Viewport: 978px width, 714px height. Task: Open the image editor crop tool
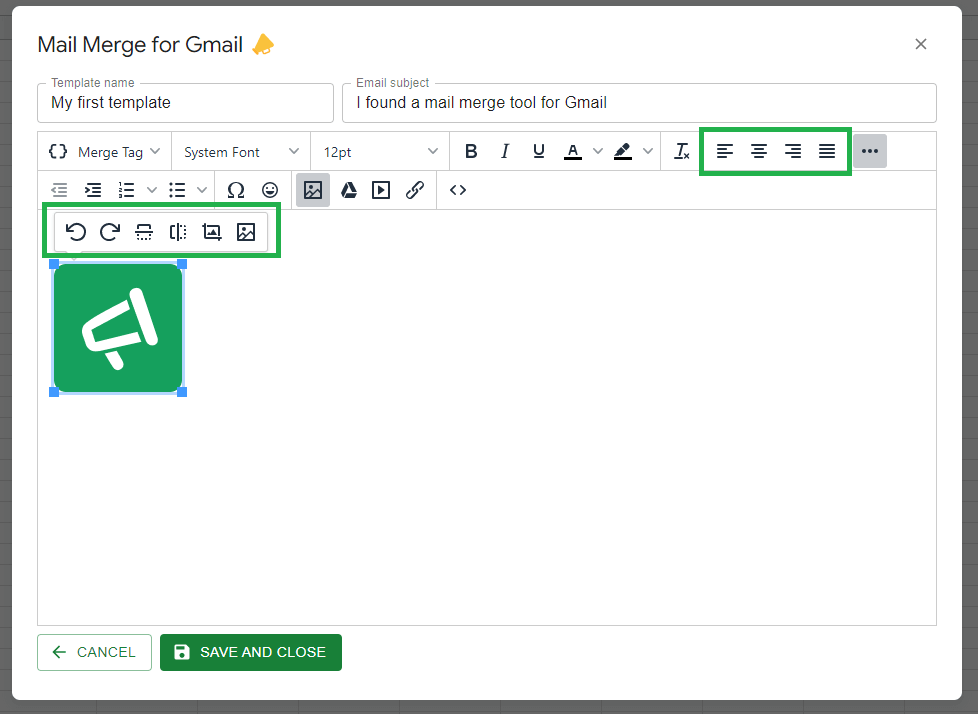pyautogui.click(x=212, y=232)
